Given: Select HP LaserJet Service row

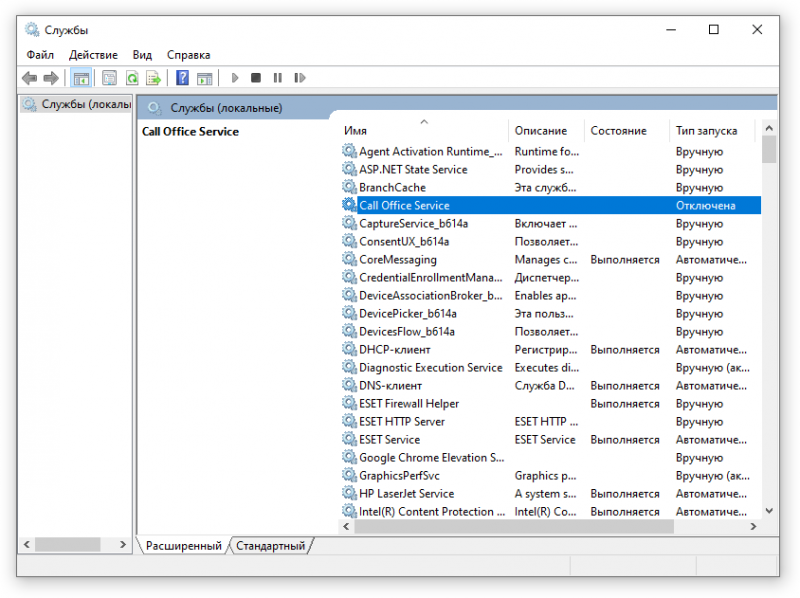Looking at the screenshot, I should [551, 493].
